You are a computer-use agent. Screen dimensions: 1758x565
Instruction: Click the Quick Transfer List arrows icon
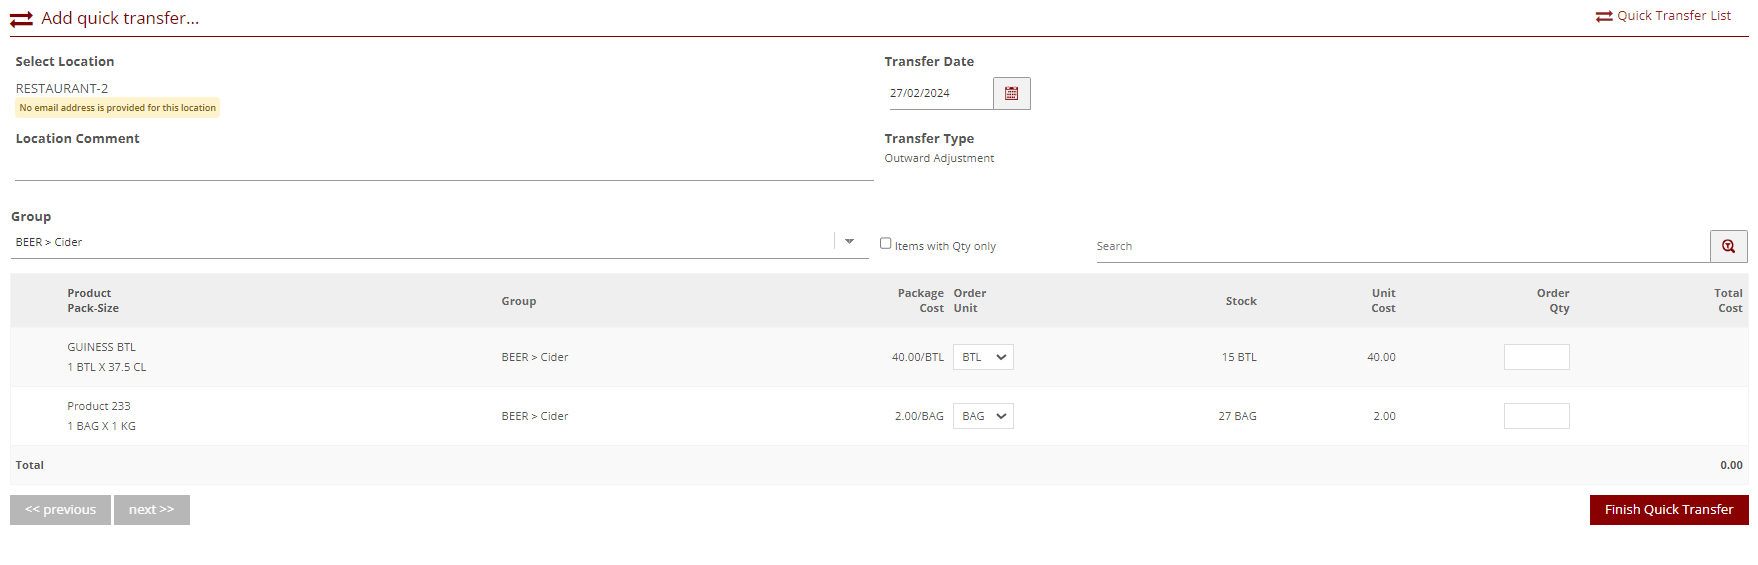coord(1604,16)
